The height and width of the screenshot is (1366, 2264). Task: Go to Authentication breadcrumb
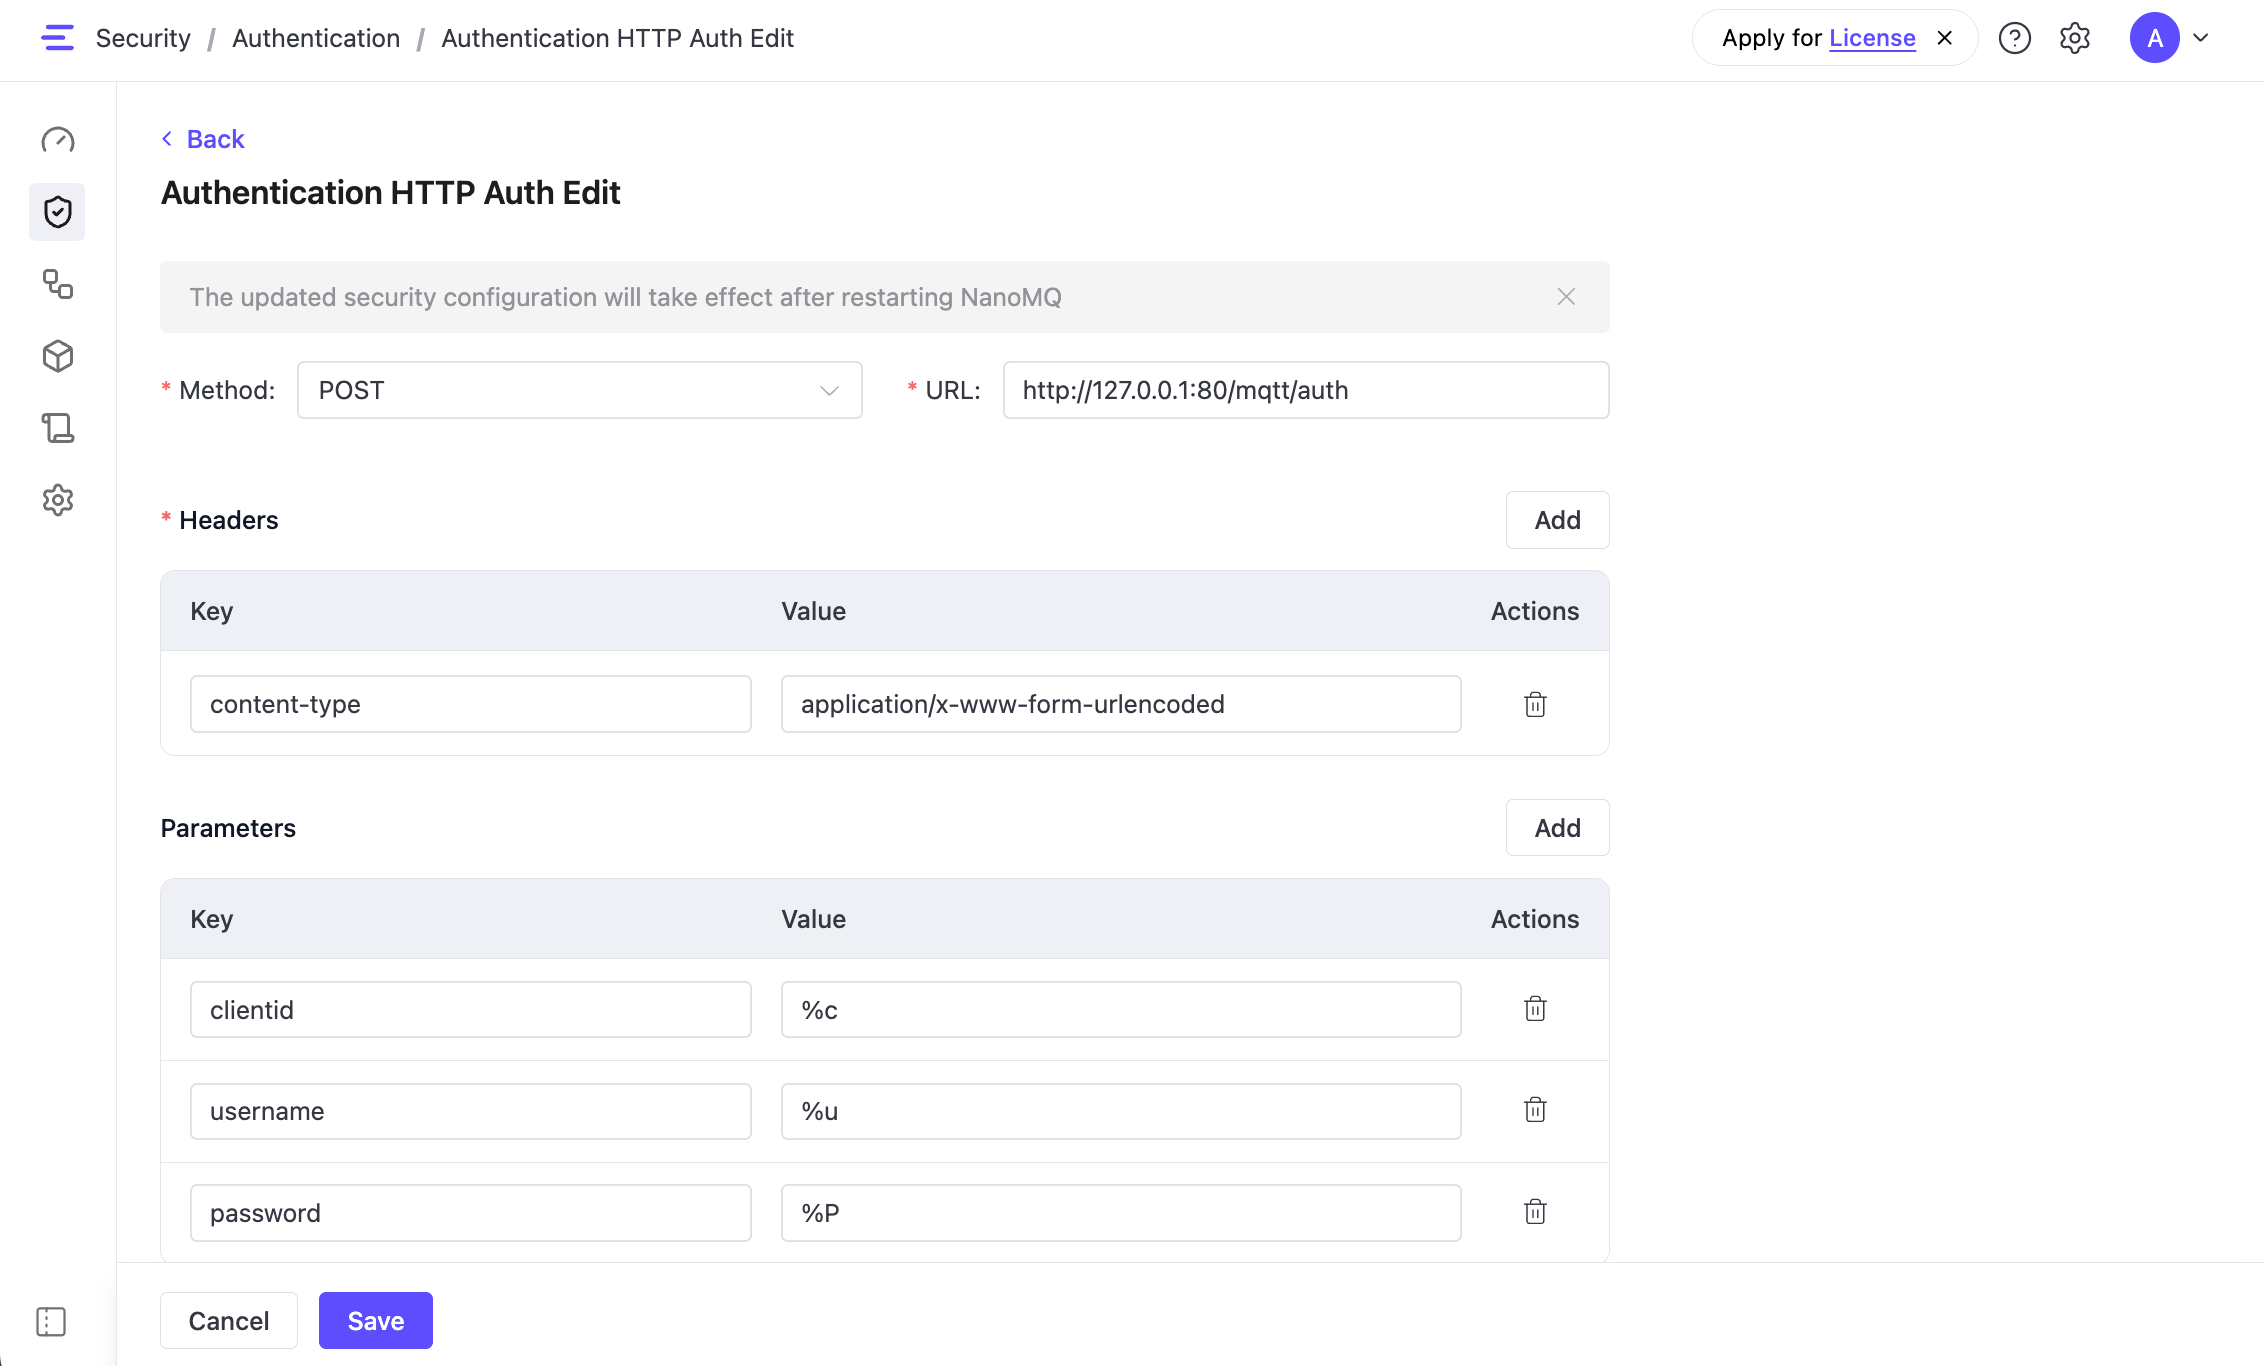[316, 38]
